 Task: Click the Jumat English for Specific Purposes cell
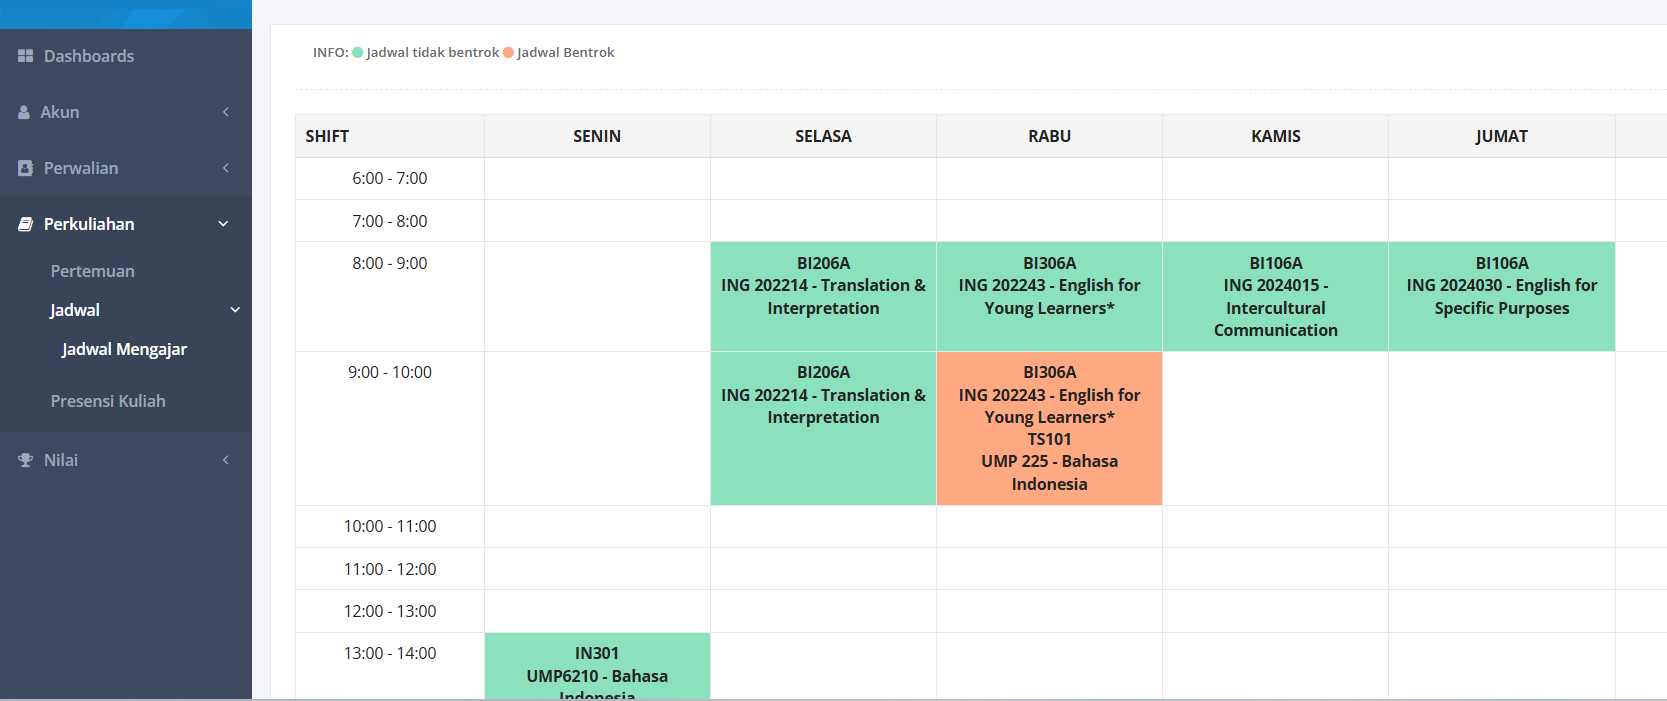pos(1501,297)
